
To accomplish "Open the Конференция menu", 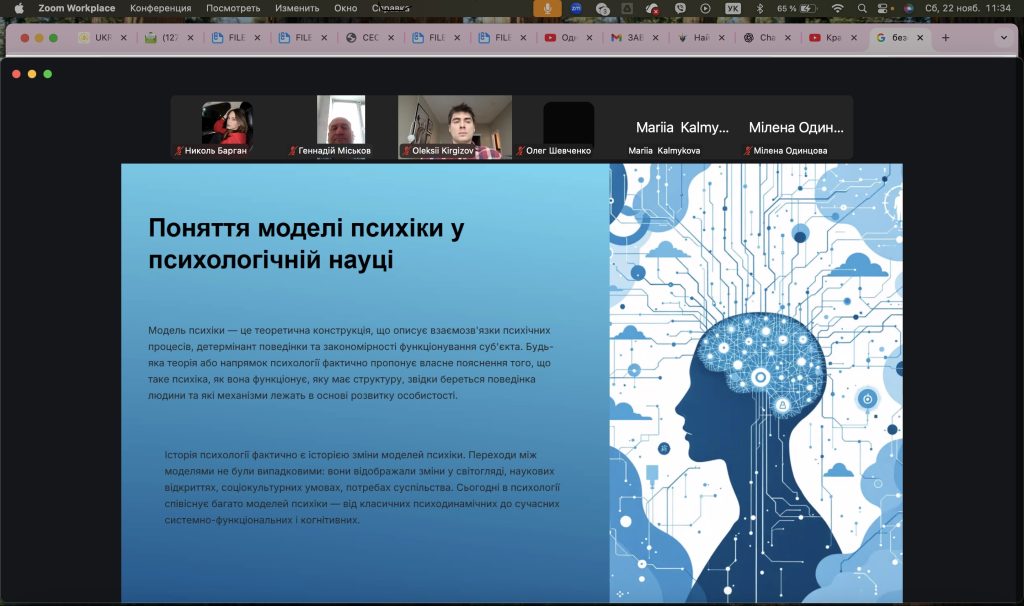I will pos(161,8).
